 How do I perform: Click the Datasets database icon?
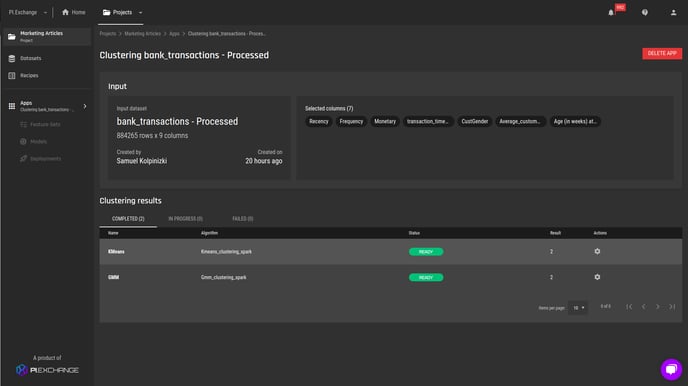point(12,58)
